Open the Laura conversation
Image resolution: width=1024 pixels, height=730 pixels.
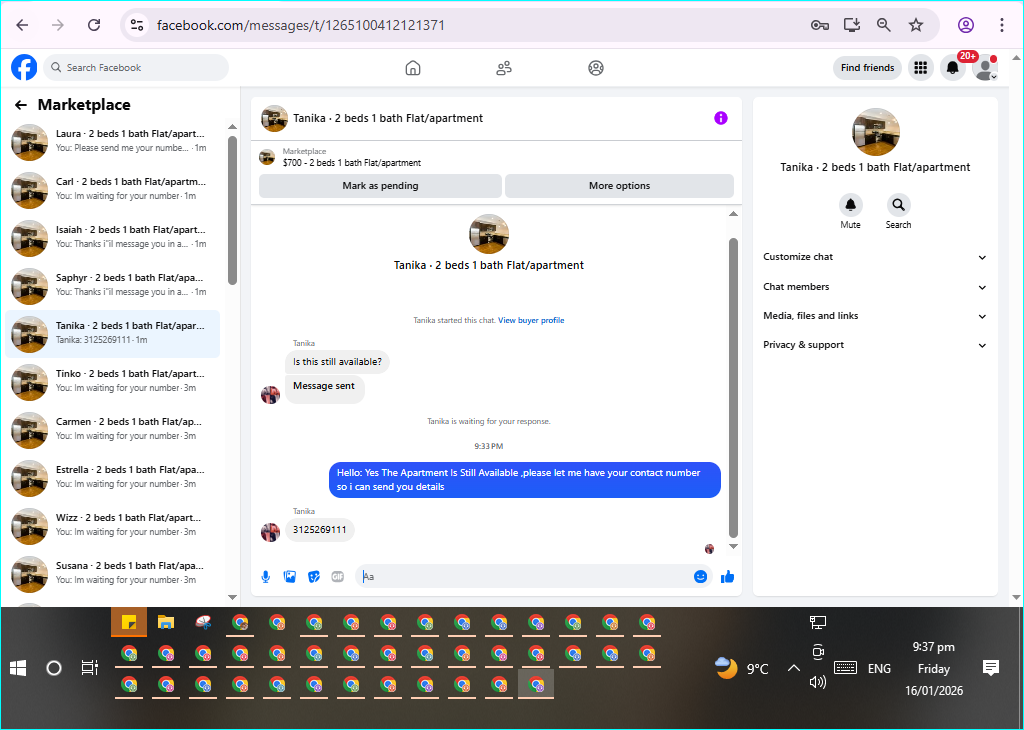(113, 142)
